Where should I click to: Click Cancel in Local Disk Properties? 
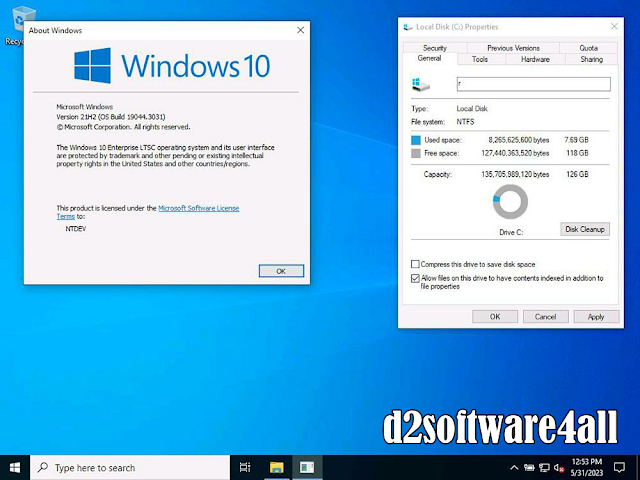(545, 317)
